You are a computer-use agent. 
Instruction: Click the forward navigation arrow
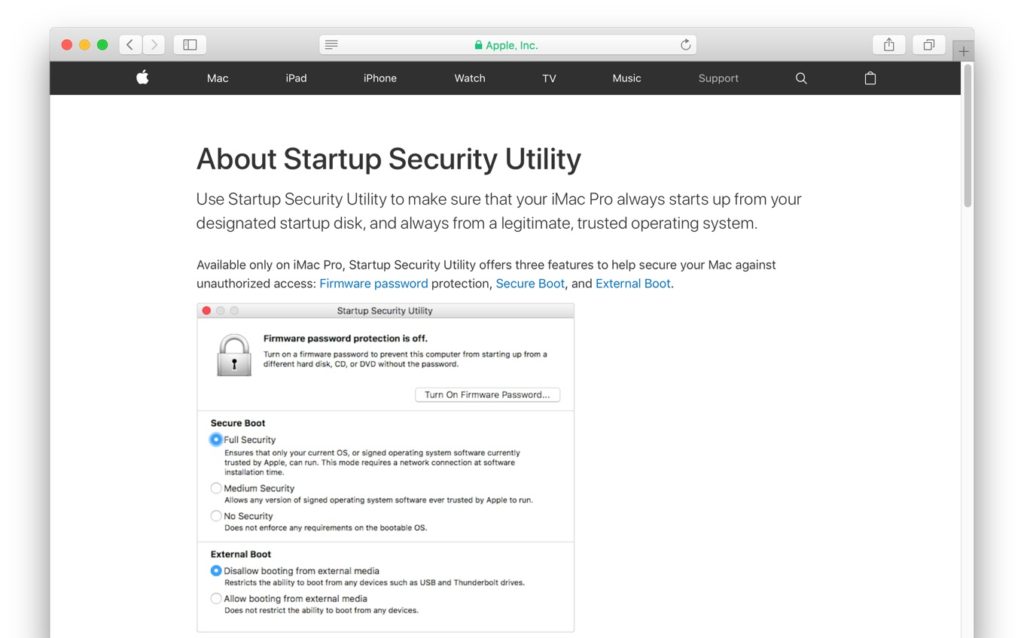click(x=154, y=44)
